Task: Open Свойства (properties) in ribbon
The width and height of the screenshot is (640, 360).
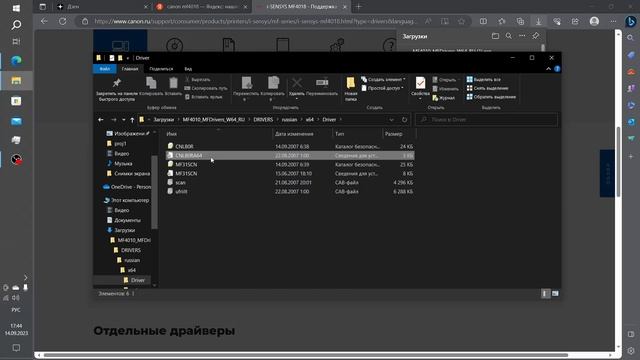Action: (x=420, y=88)
